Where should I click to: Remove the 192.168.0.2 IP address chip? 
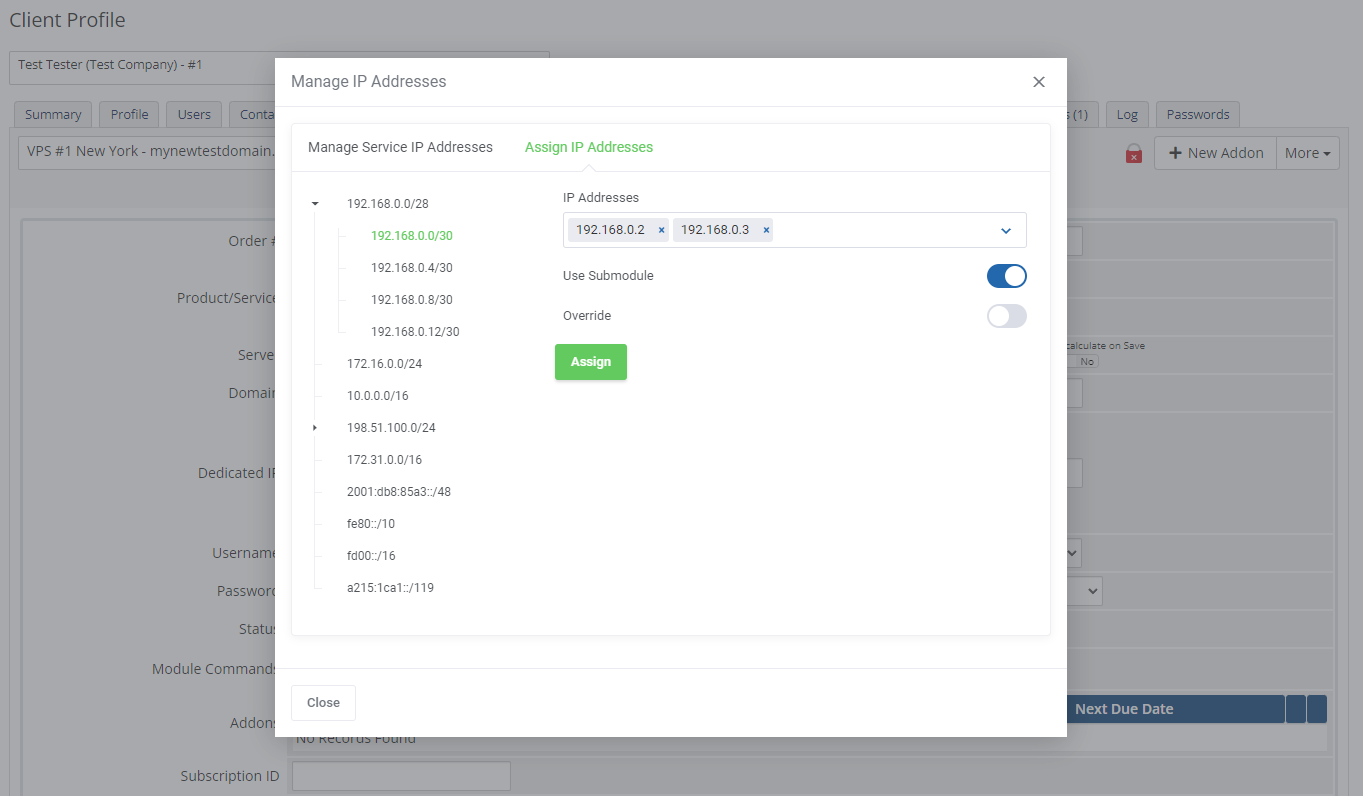pos(660,229)
